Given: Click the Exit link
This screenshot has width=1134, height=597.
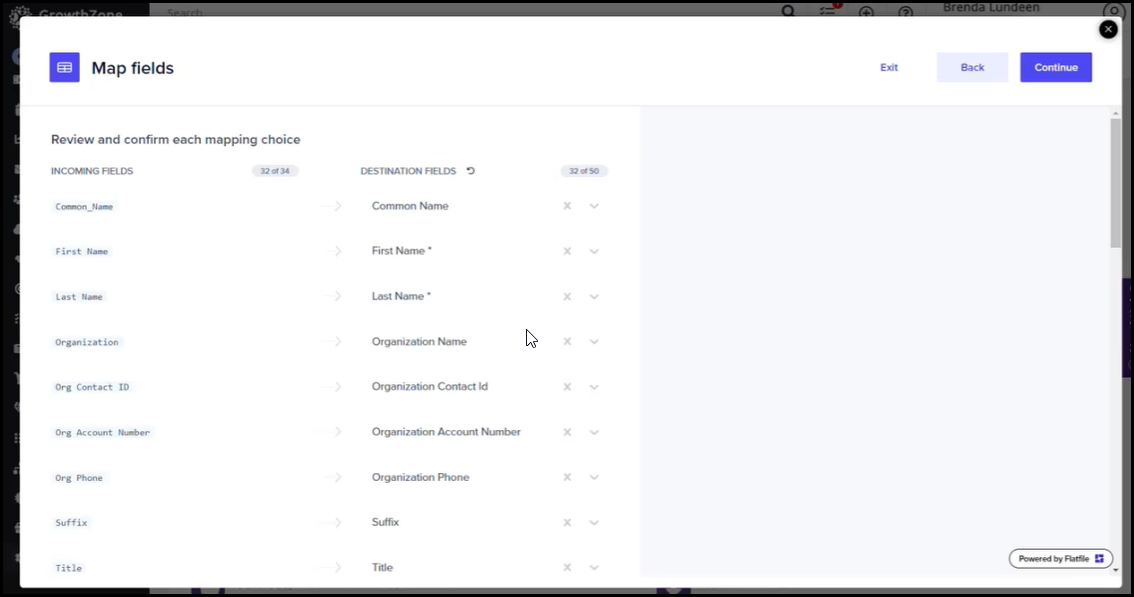Looking at the screenshot, I should point(889,68).
